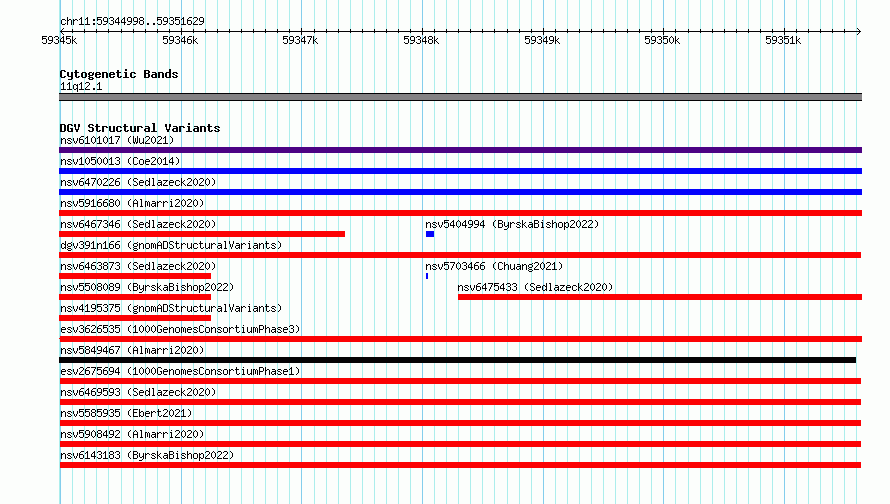Viewport: 890px width, 504px height.
Task: Open the nsv6469593 (Sedlazeck2020) label
Action: point(138,392)
